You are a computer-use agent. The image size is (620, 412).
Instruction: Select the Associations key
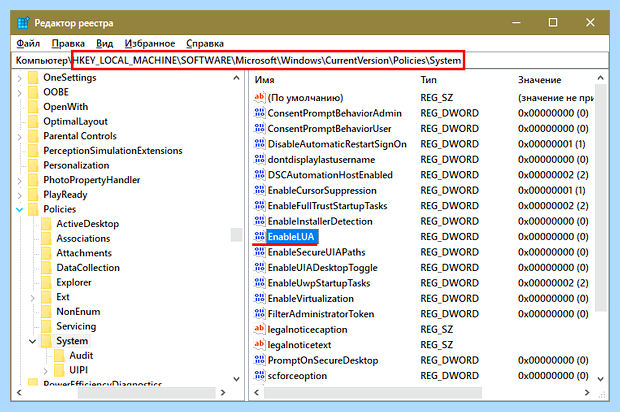tap(83, 238)
